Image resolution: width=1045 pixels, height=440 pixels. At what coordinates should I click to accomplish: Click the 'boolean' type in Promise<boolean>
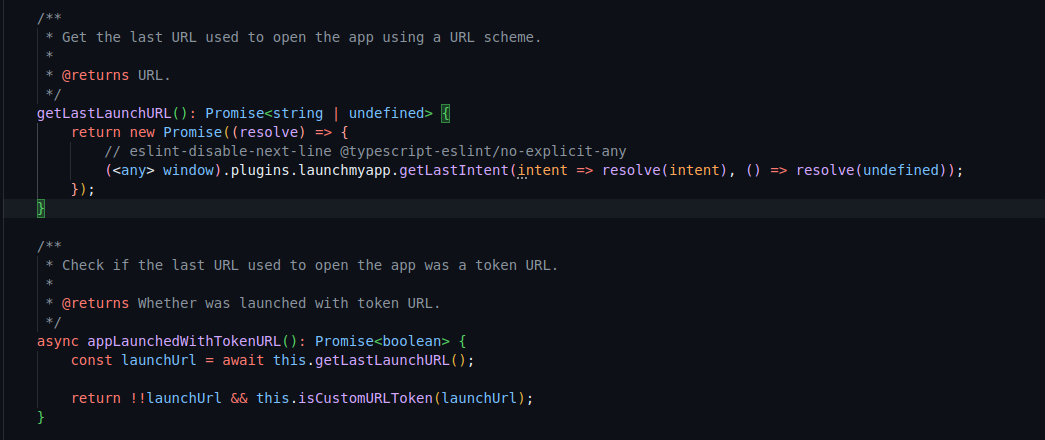412,341
